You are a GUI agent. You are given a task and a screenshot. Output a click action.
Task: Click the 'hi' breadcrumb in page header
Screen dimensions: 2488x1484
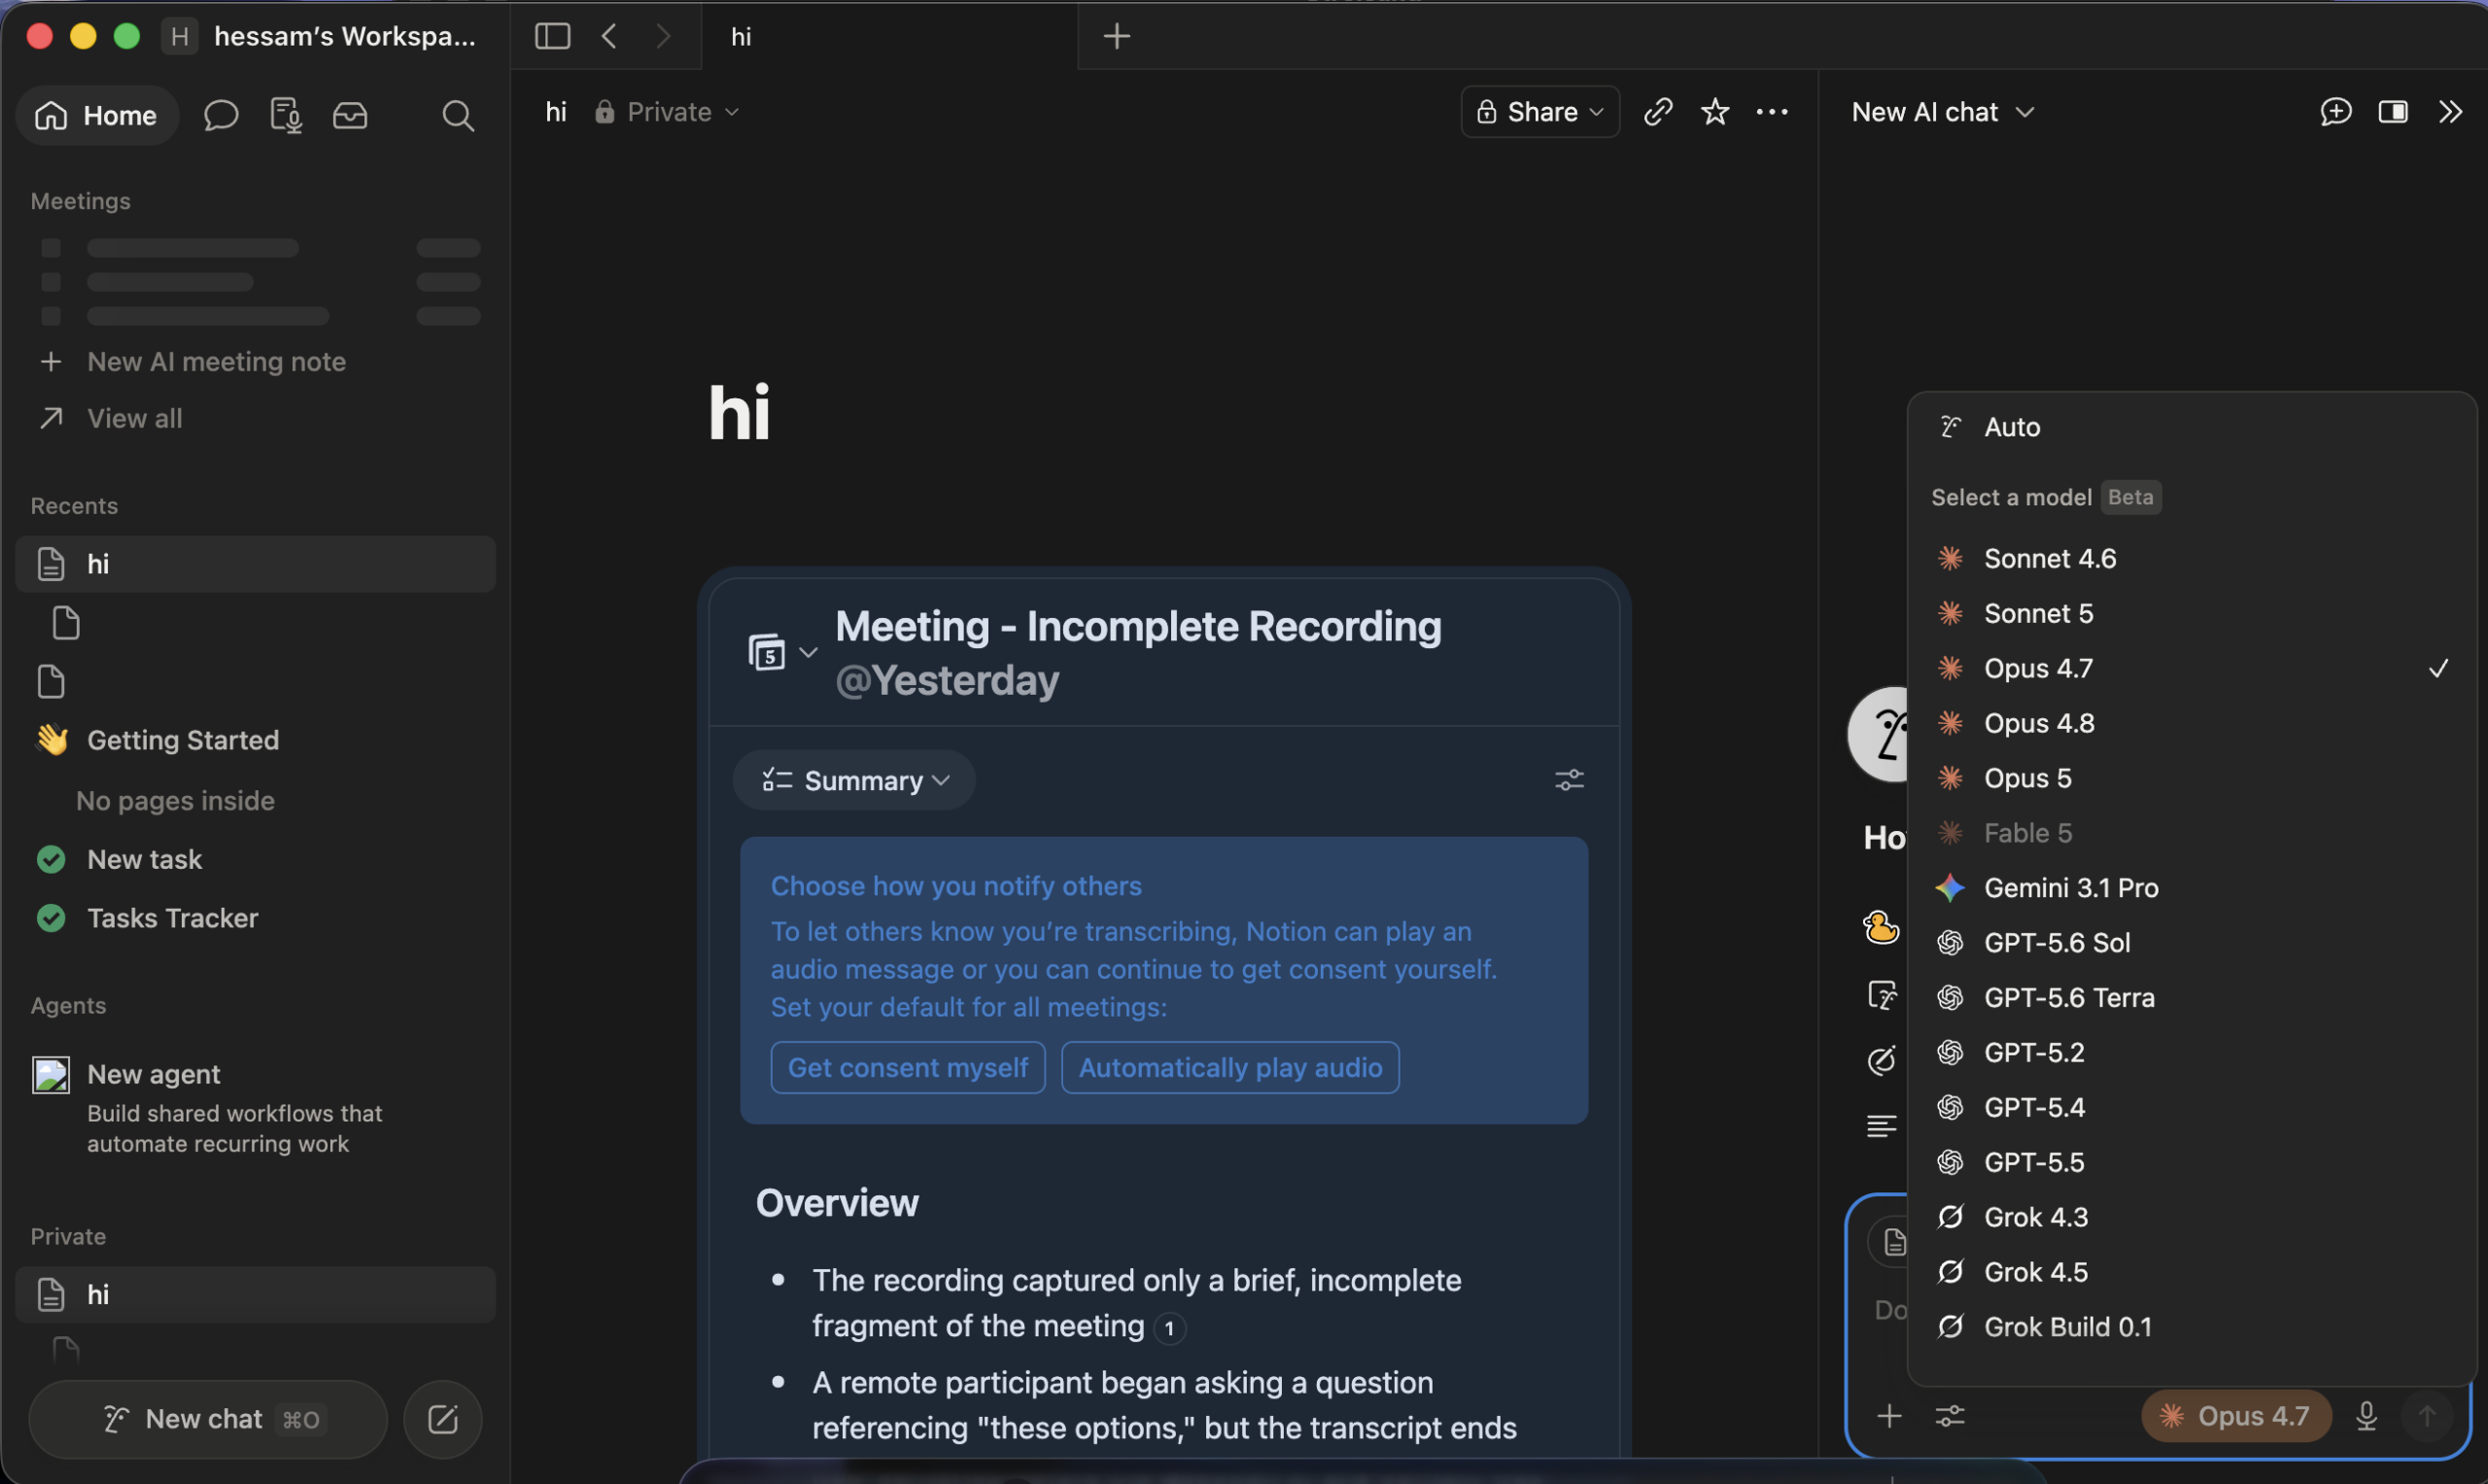556,112
